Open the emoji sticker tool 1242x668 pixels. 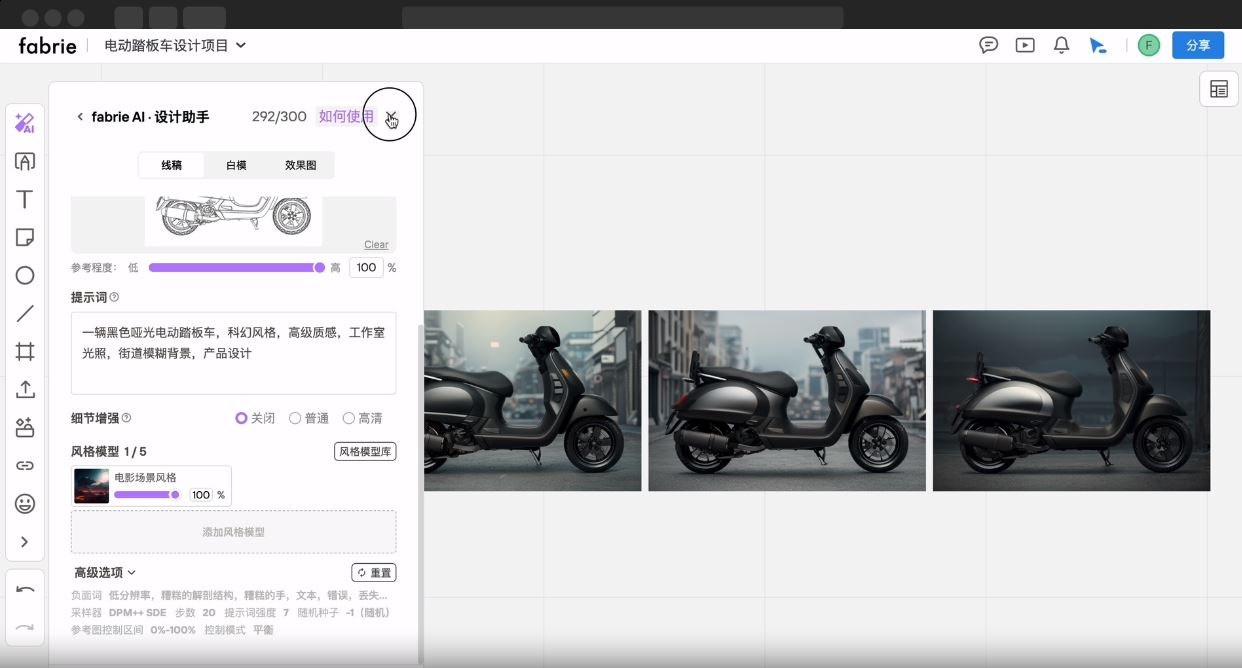(25, 503)
